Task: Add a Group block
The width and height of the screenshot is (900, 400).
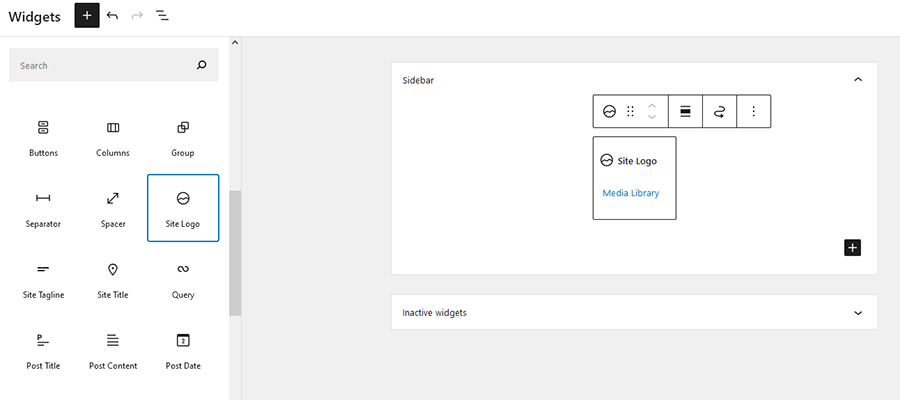Action: (183, 138)
